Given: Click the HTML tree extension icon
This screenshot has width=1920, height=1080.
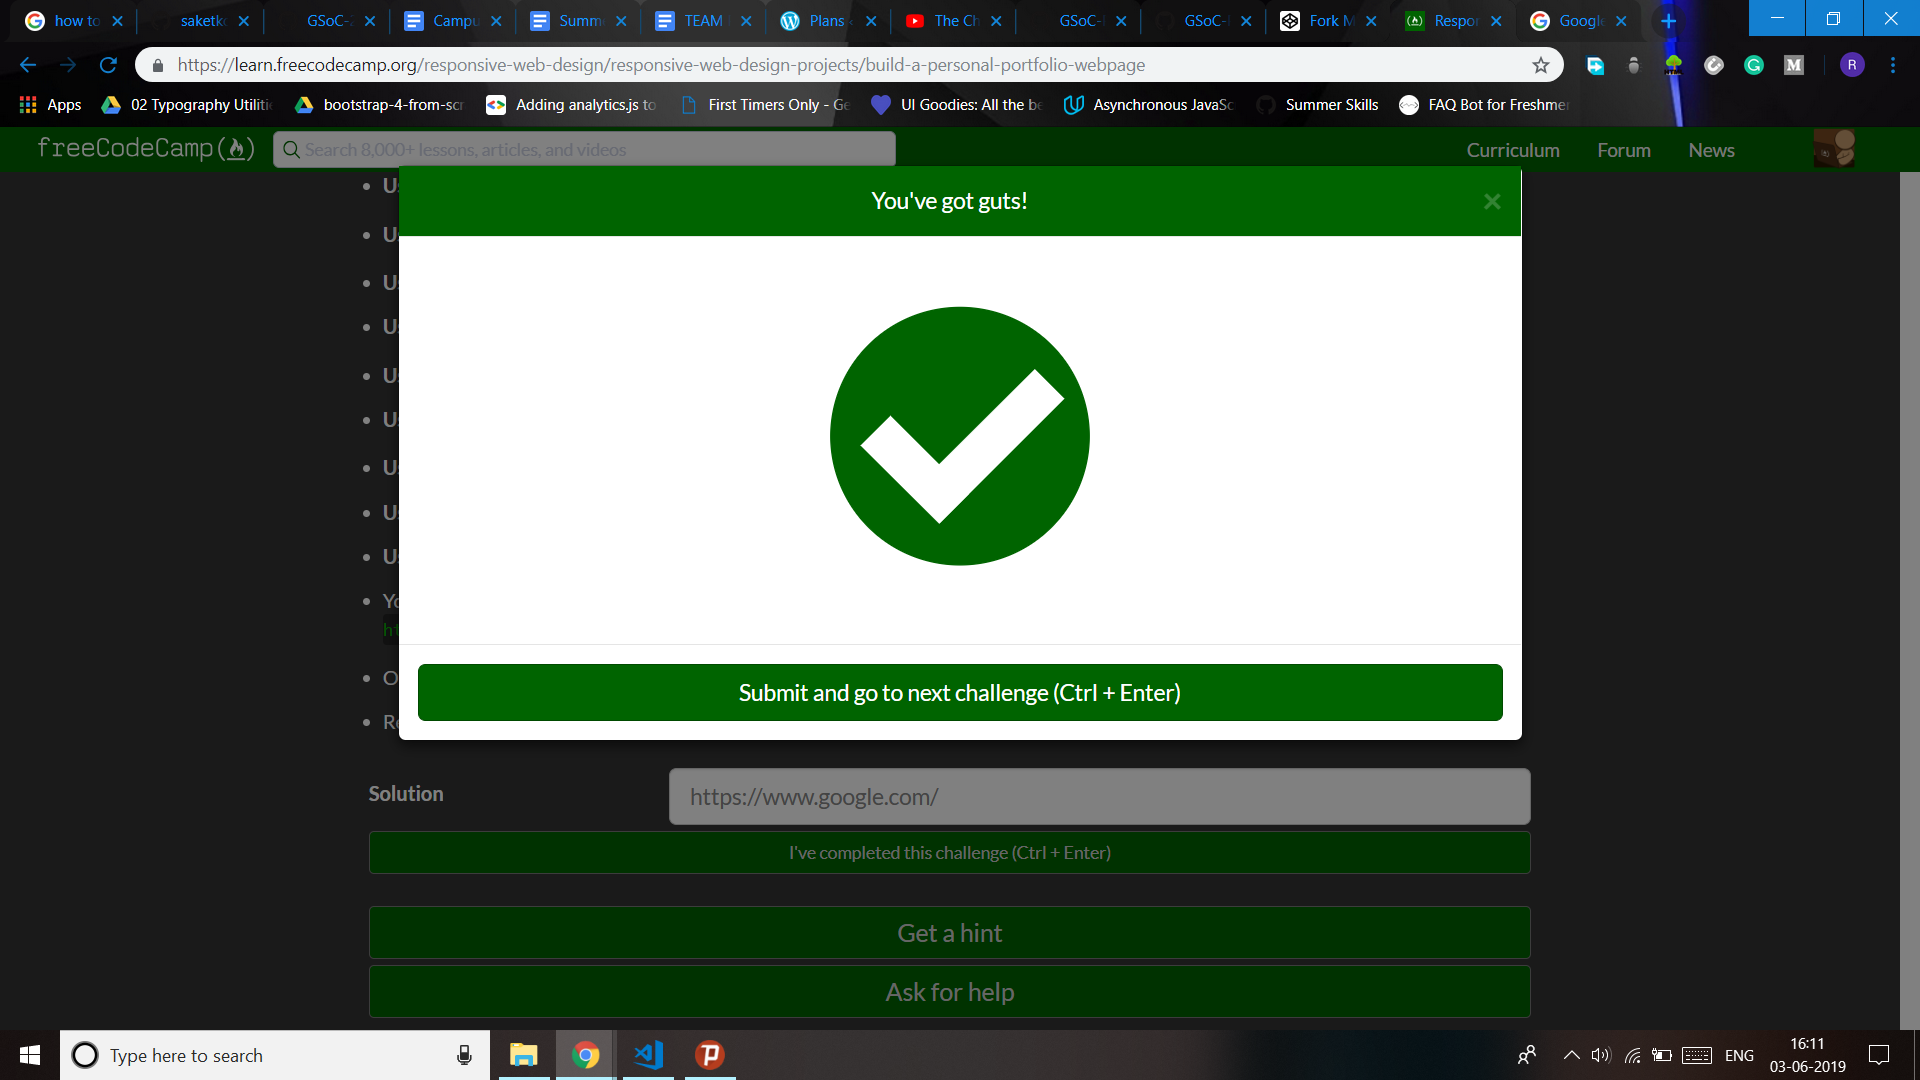Looking at the screenshot, I should (x=1674, y=64).
